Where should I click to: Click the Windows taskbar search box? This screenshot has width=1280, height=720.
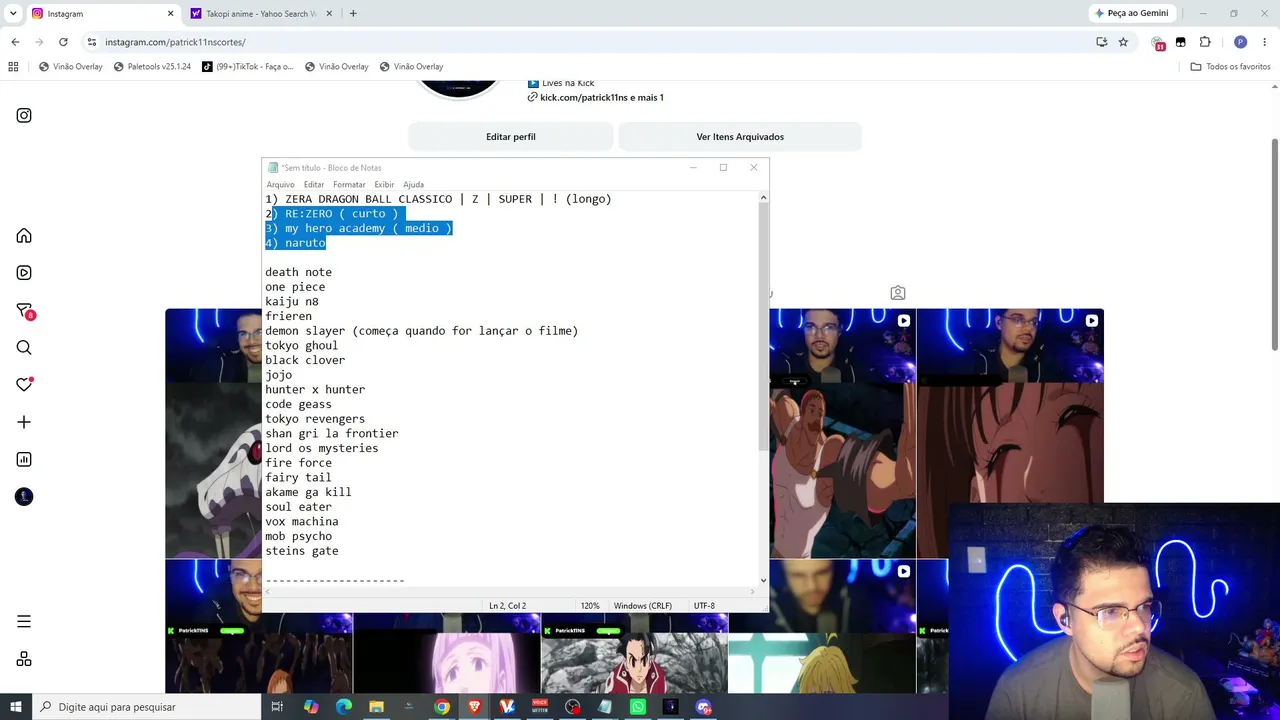tap(148, 707)
